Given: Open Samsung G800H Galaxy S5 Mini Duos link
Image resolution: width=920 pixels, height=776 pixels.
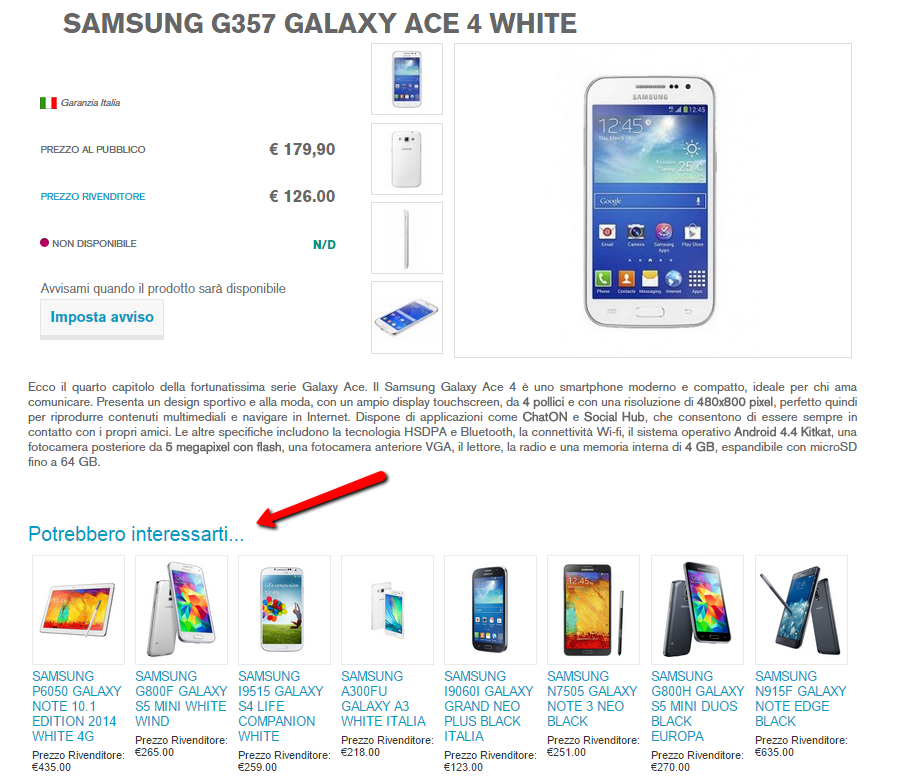Looking at the screenshot, I should pos(697,706).
